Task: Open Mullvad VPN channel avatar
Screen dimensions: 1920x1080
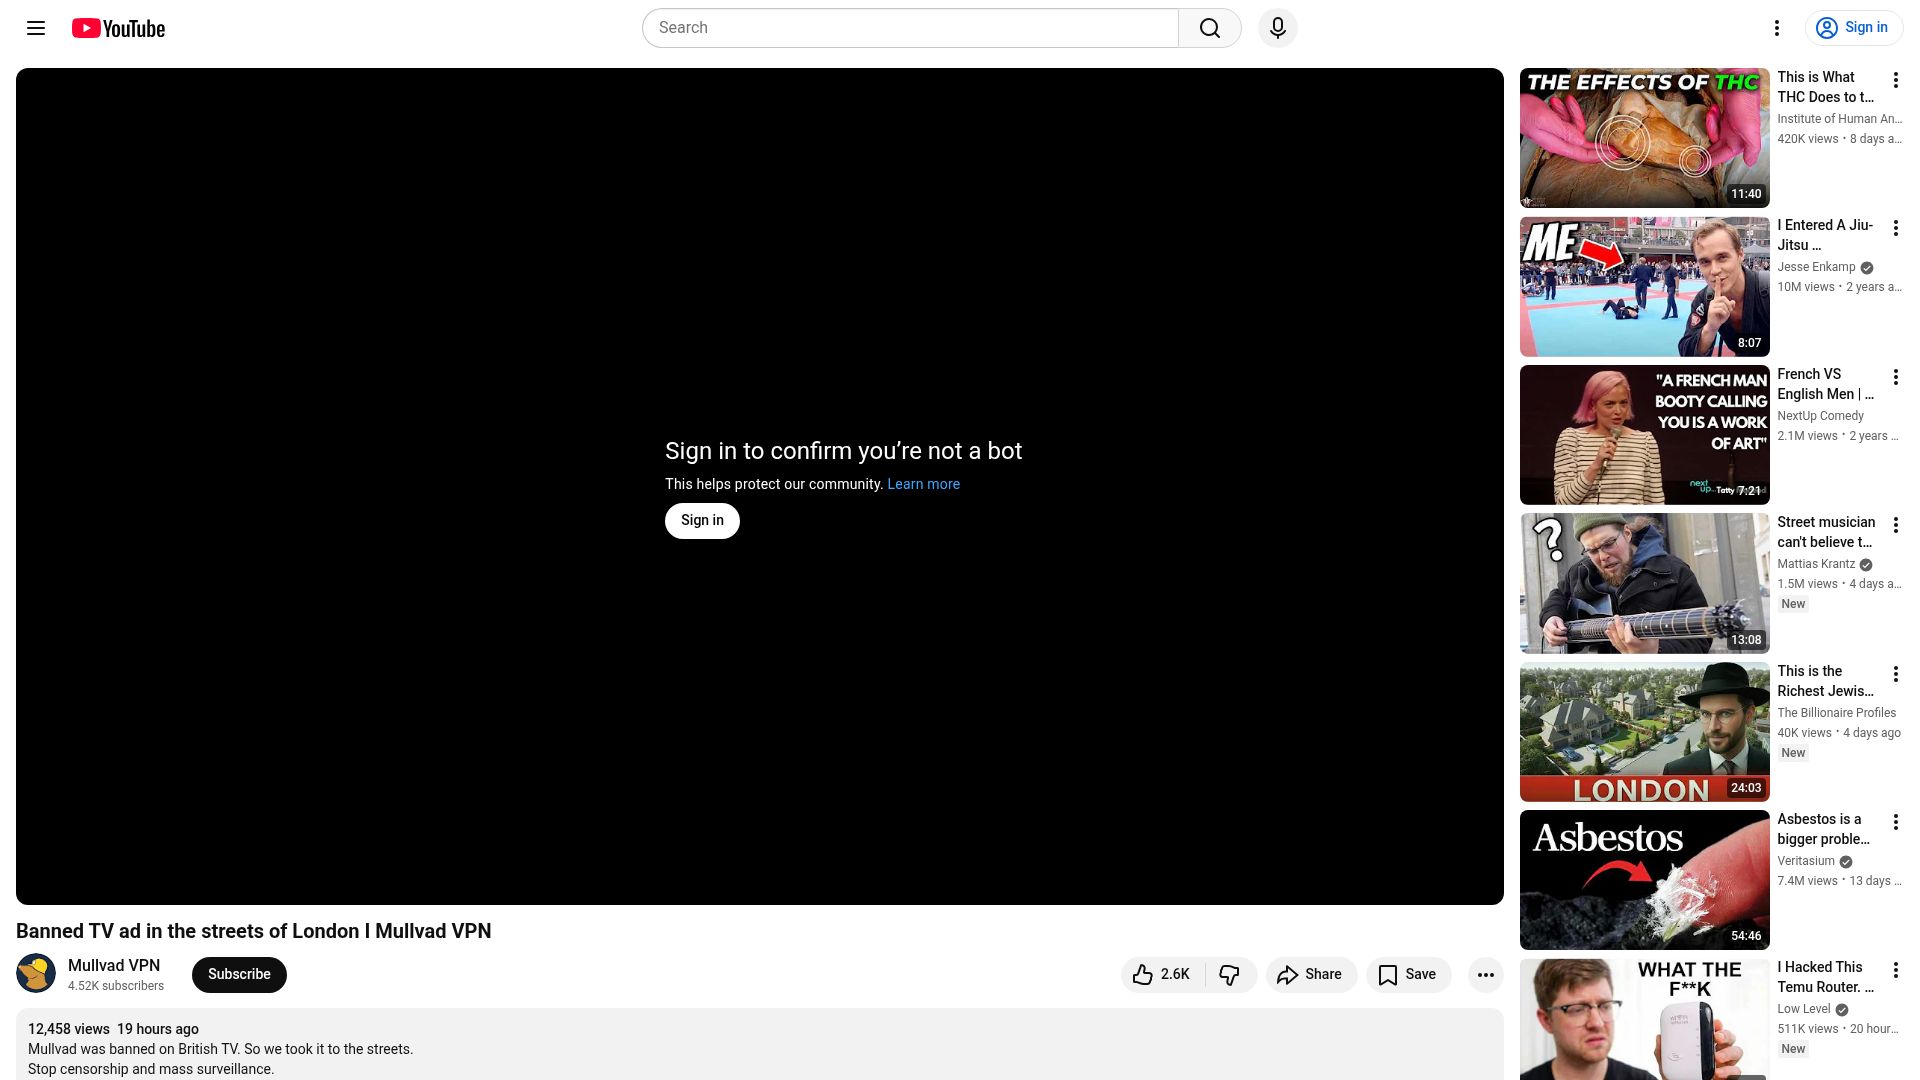Action: click(x=36, y=974)
